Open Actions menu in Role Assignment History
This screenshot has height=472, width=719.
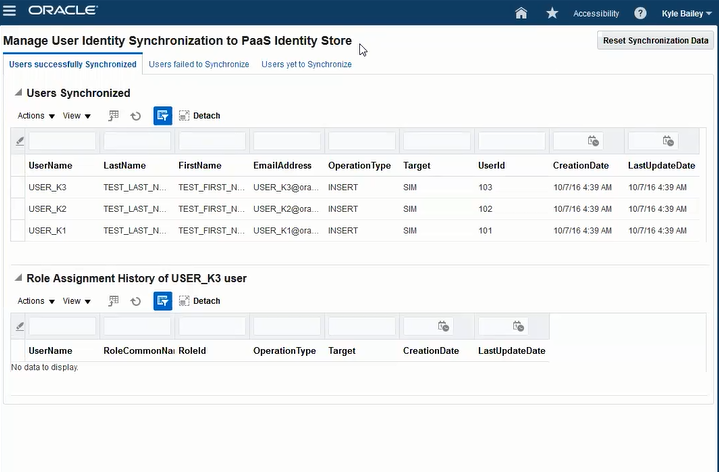[x=36, y=301]
